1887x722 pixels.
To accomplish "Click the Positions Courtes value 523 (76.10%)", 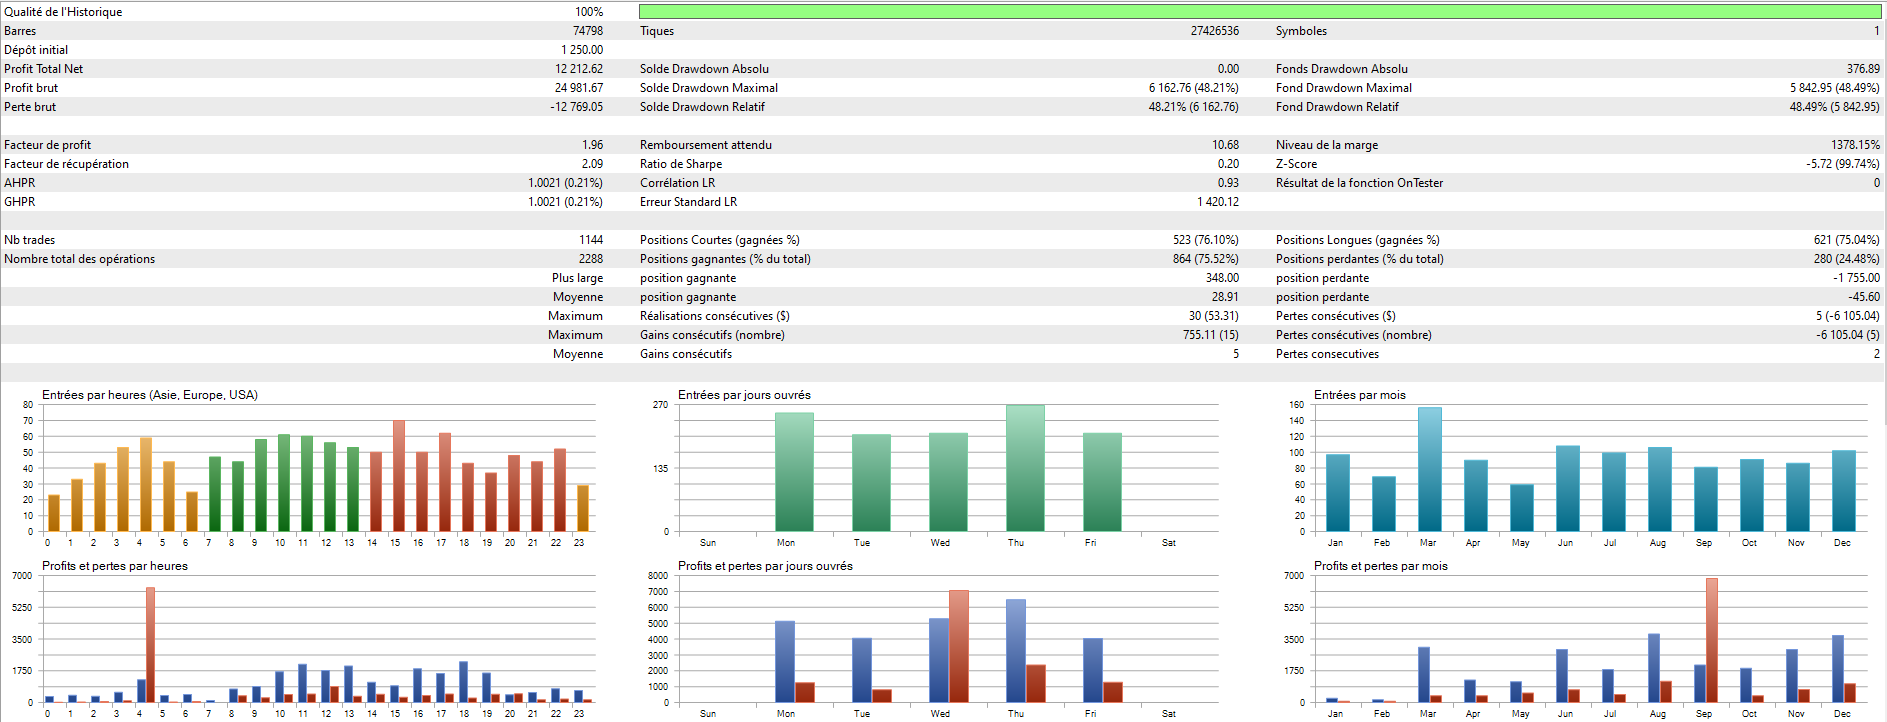I will pyautogui.click(x=1206, y=240).
